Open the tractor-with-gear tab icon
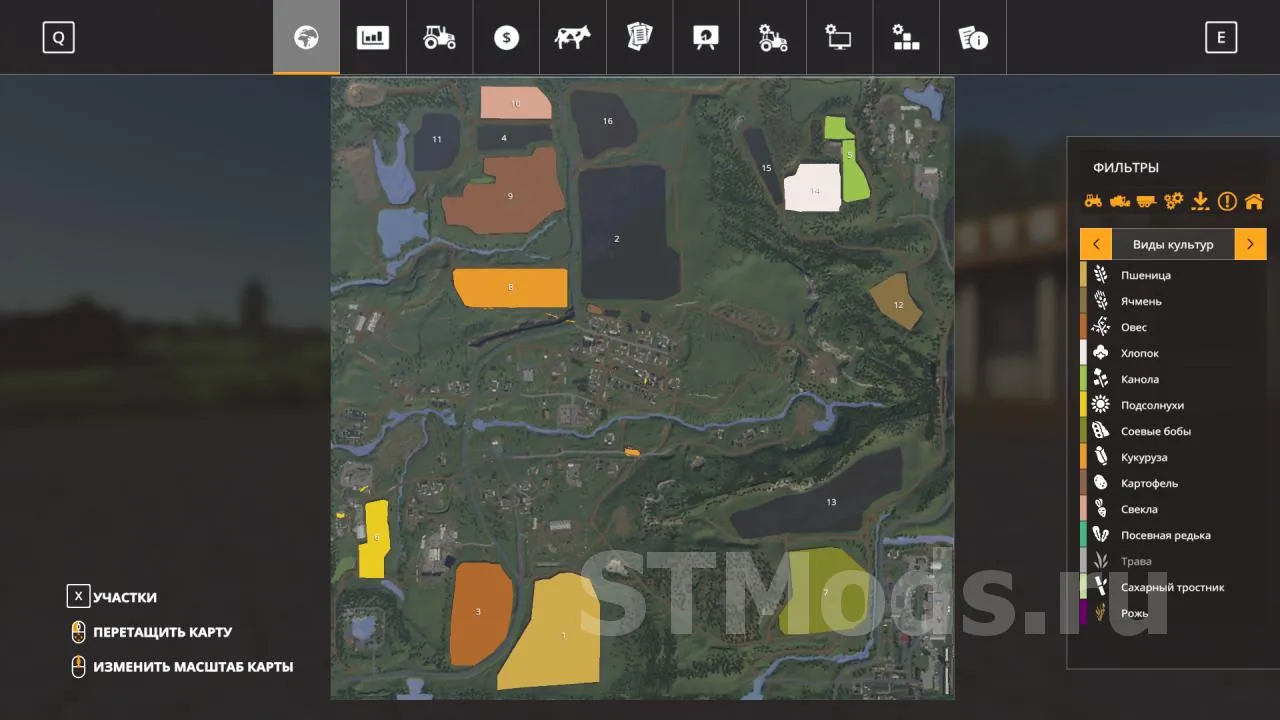The image size is (1280, 720). coord(773,38)
